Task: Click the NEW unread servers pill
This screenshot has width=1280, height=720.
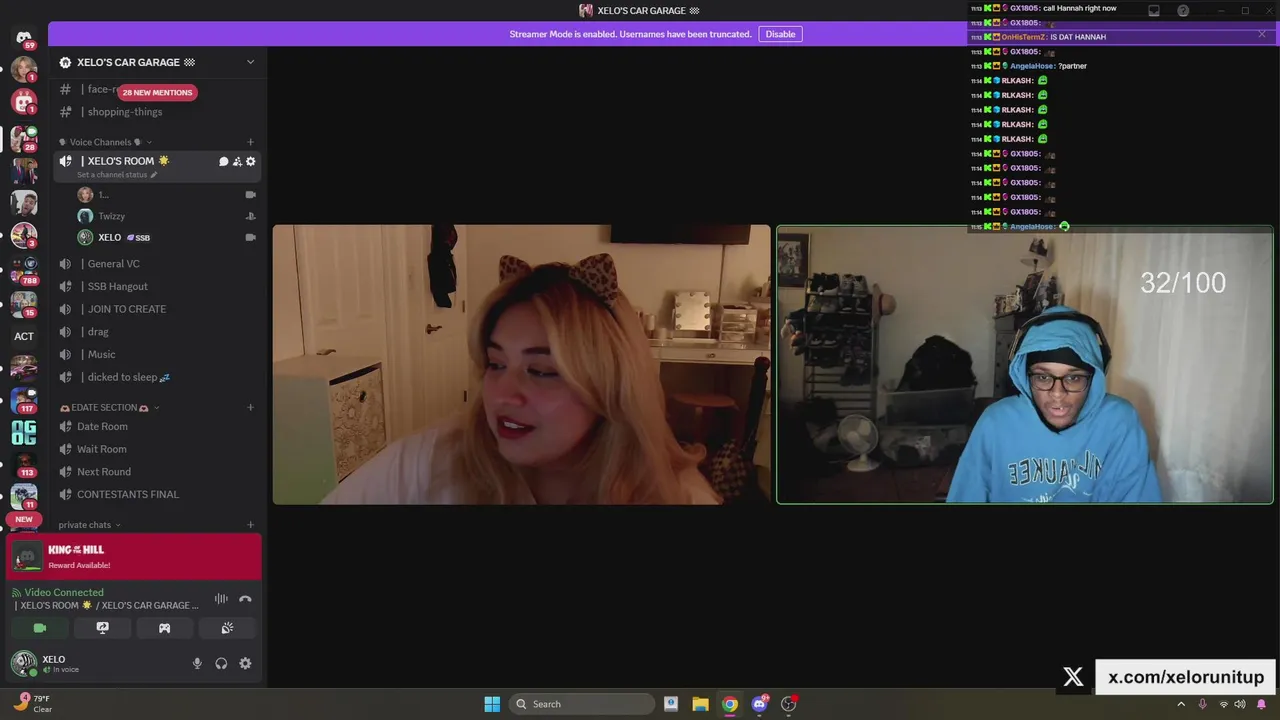Action: point(24,519)
